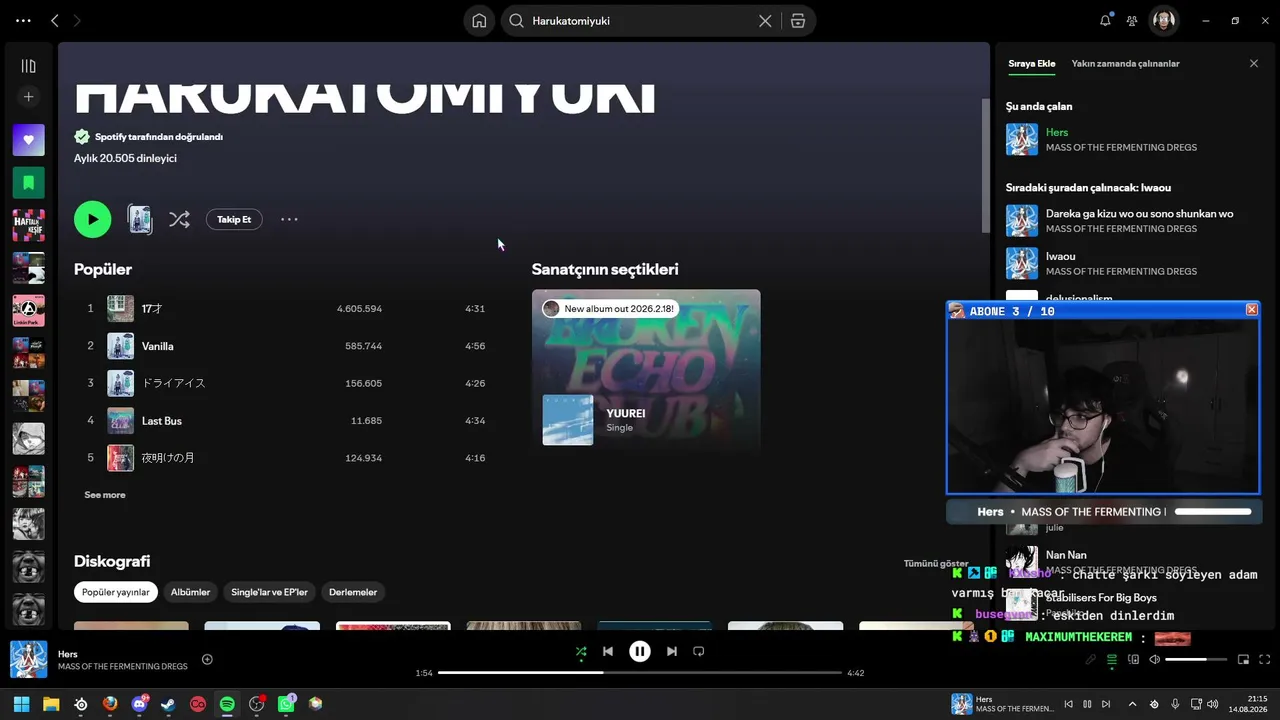Mute the Spotify volume

tap(1154, 660)
